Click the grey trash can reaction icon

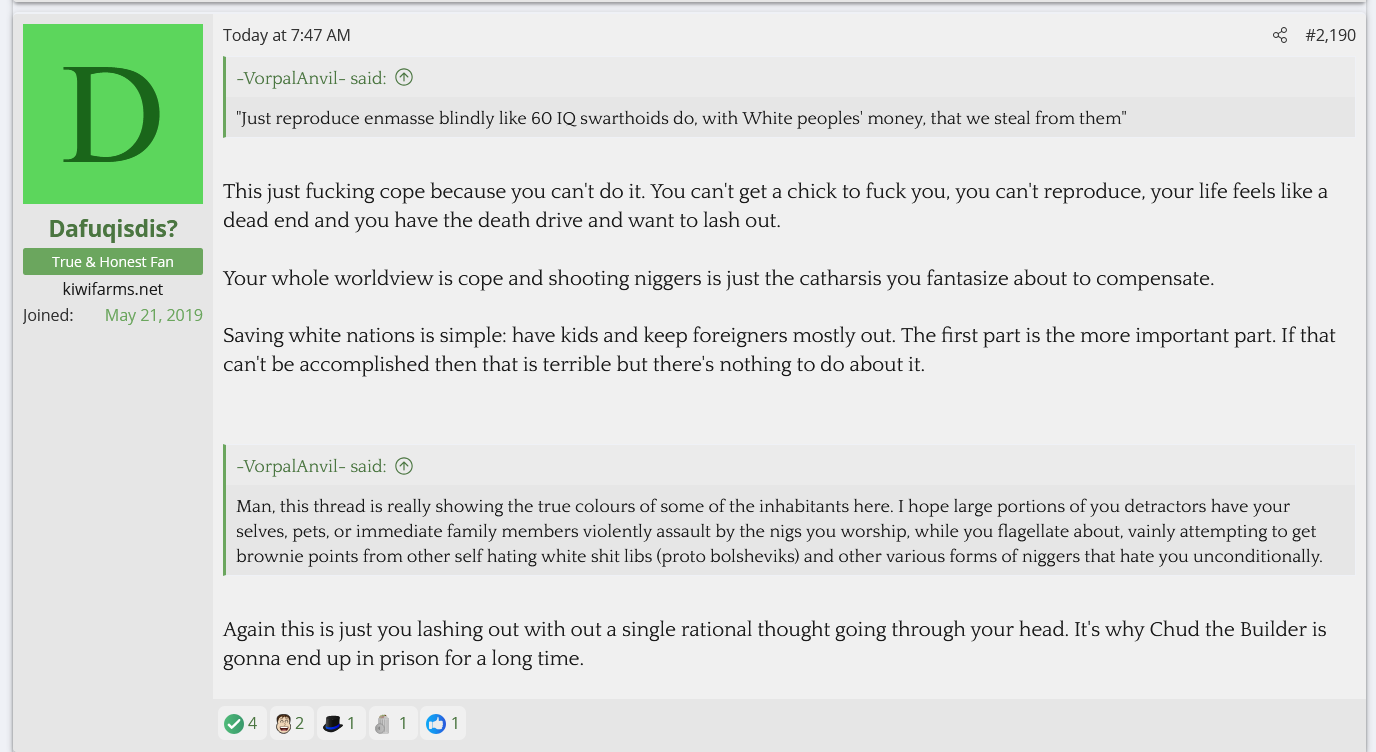[382, 723]
